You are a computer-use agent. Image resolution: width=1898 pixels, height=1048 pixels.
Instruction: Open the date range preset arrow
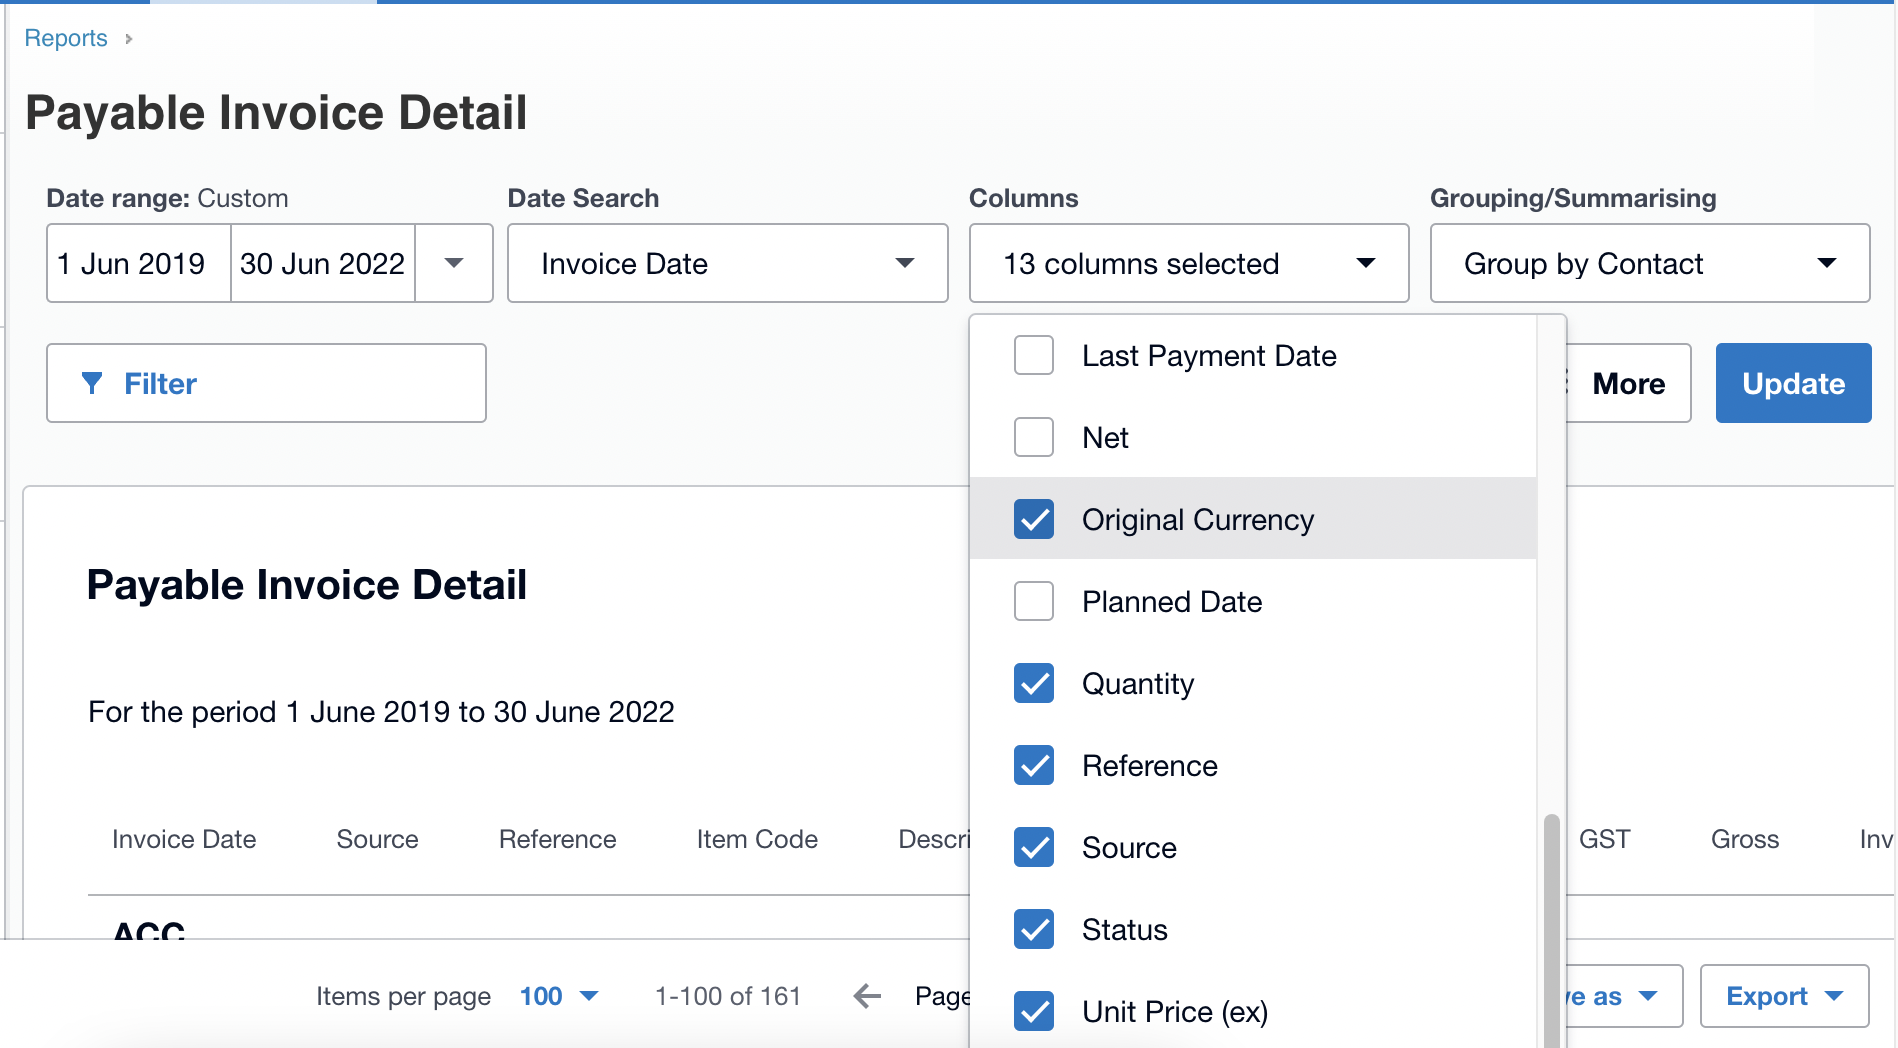coord(454,263)
